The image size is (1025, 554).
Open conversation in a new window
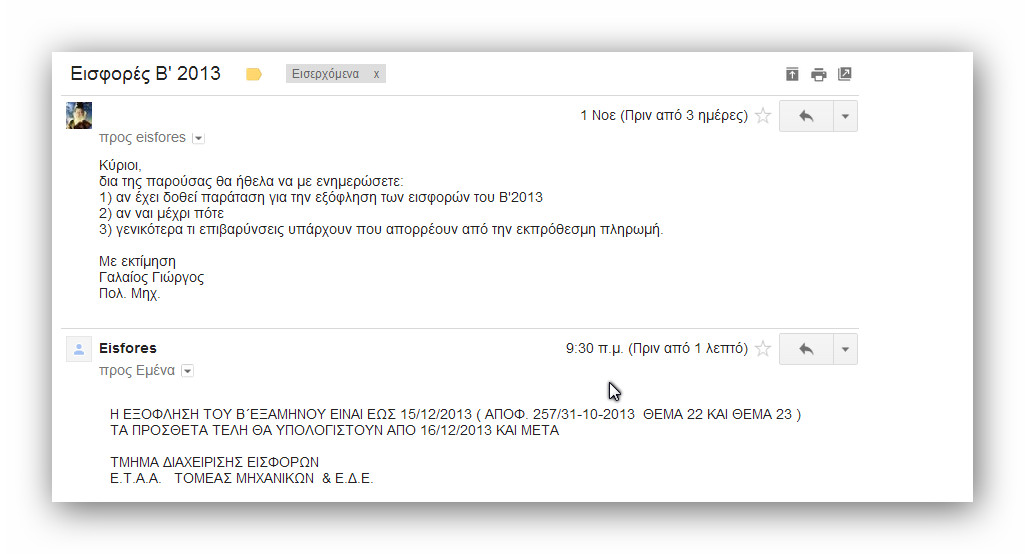click(845, 74)
